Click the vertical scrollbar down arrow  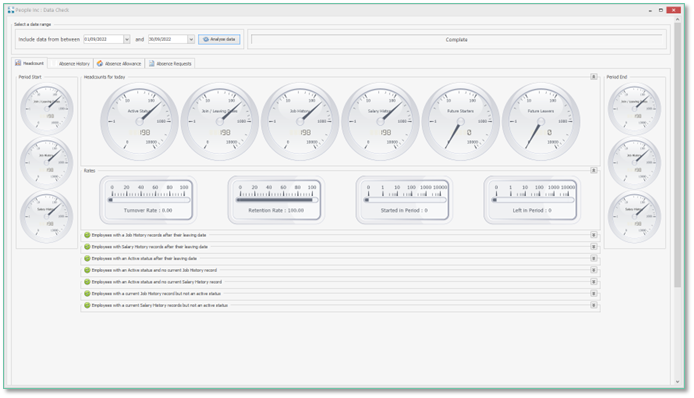click(x=677, y=382)
